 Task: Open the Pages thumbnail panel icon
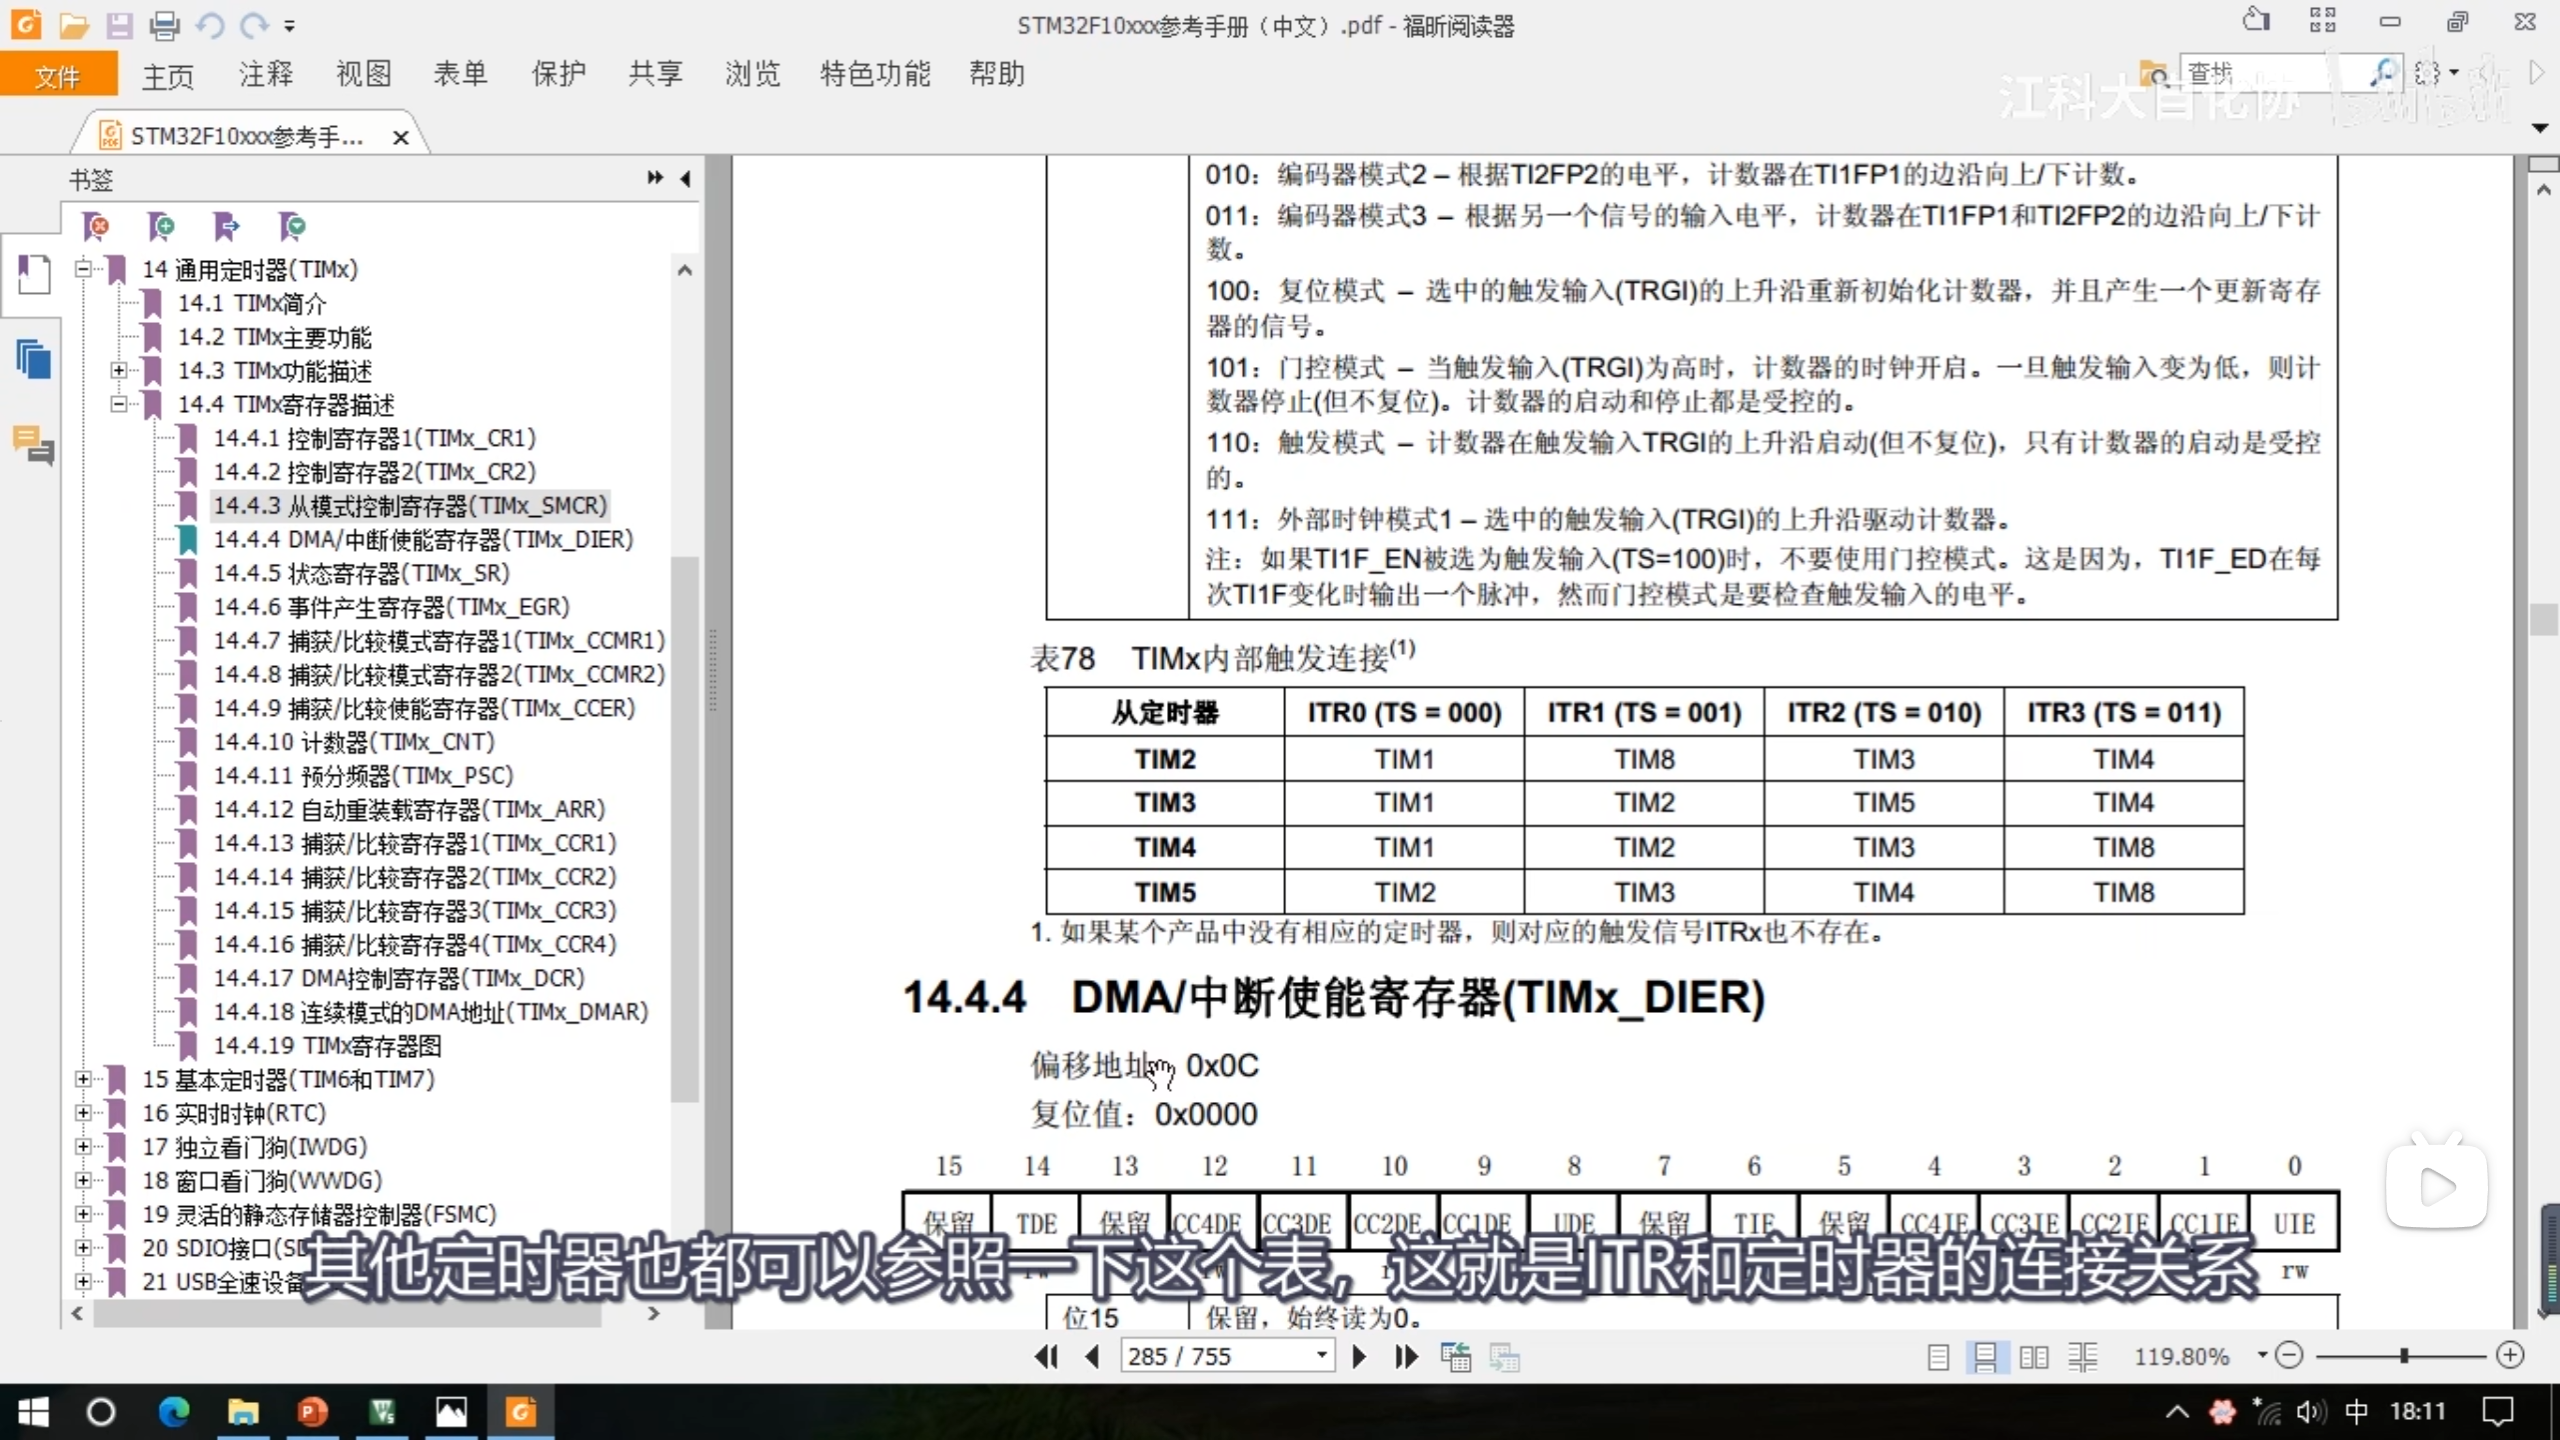click(x=33, y=359)
